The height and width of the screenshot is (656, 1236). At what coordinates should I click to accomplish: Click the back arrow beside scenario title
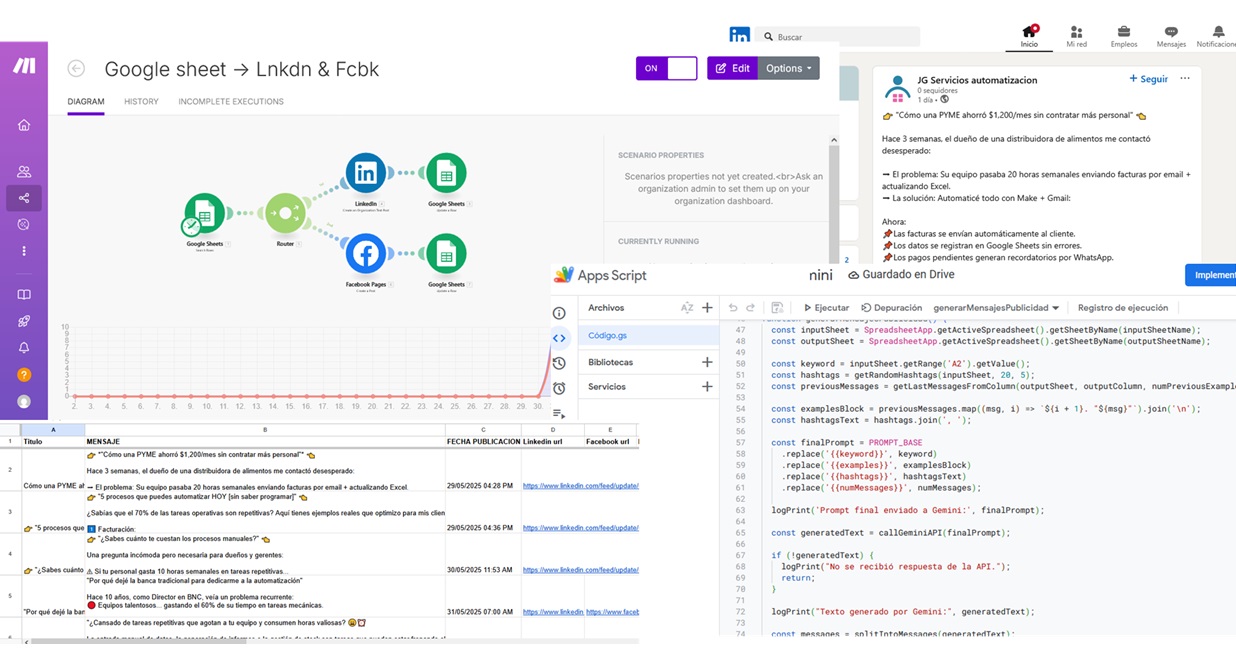76,69
